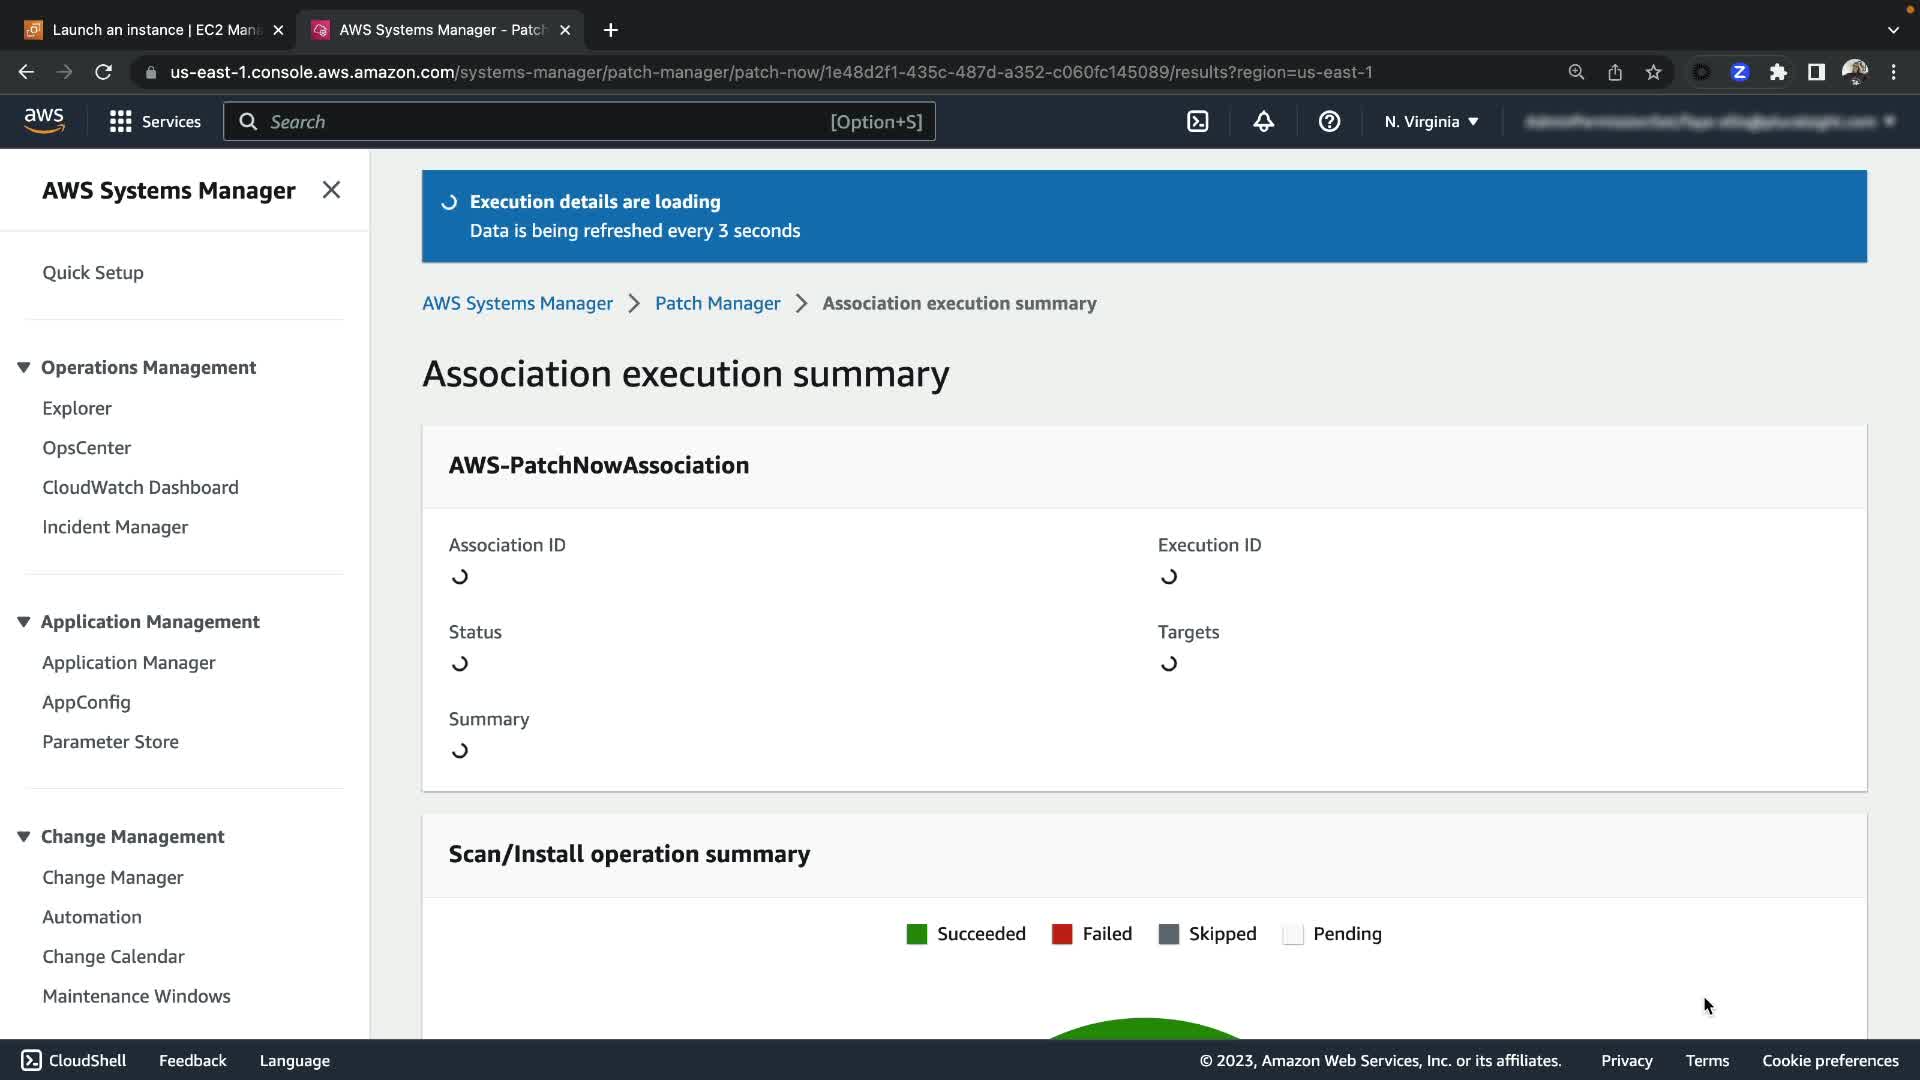Click browser extensions puzzle icon
1920x1080 pixels.
pos(1778,72)
